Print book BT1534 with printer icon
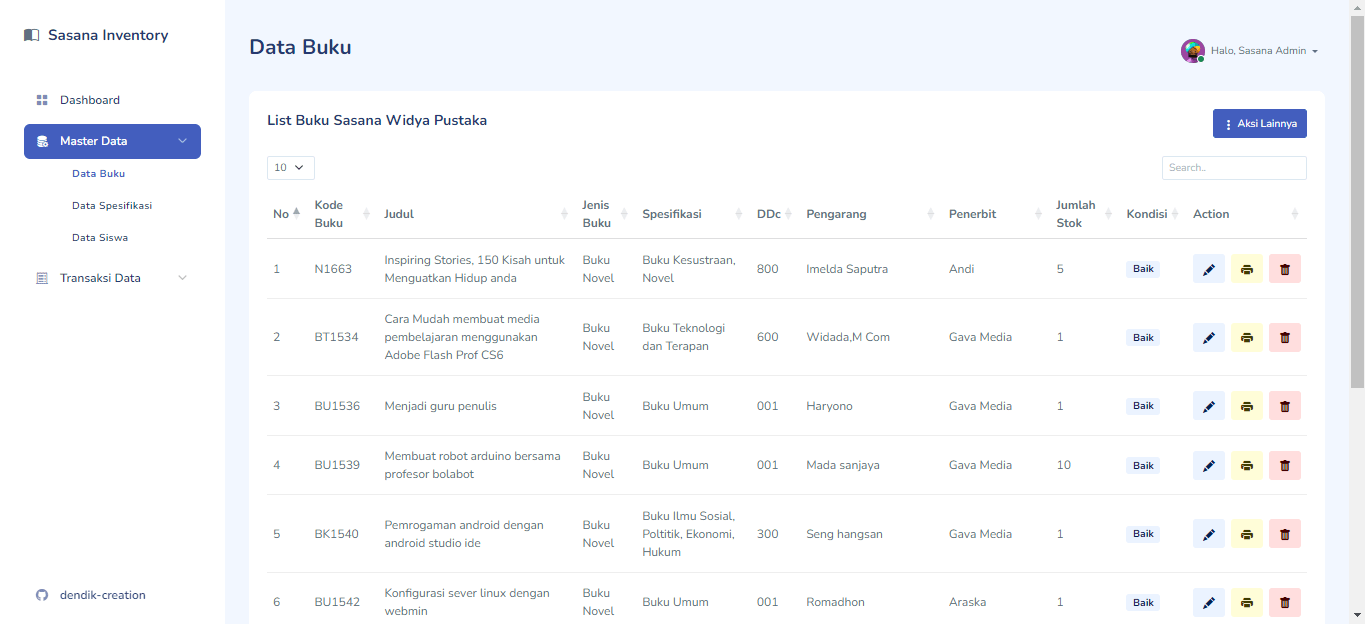This screenshot has width=1365, height=624. tap(1247, 337)
